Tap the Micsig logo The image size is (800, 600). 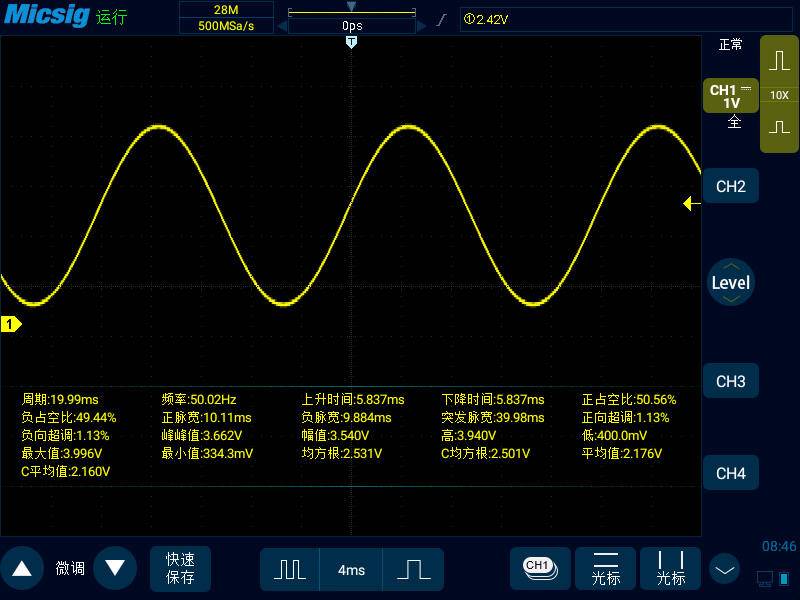point(47,15)
